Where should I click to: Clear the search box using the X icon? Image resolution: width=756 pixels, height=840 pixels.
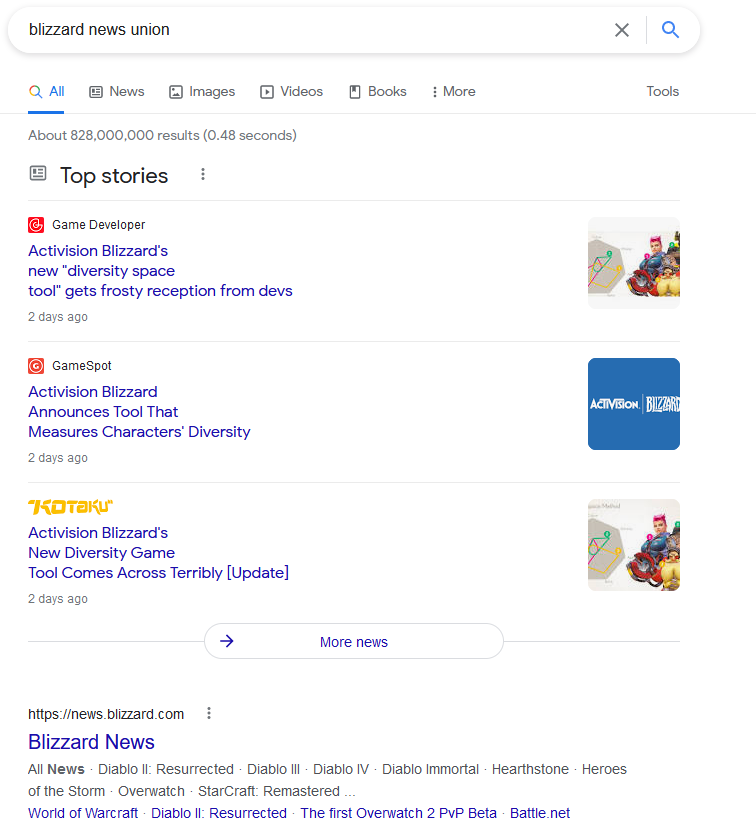click(622, 30)
